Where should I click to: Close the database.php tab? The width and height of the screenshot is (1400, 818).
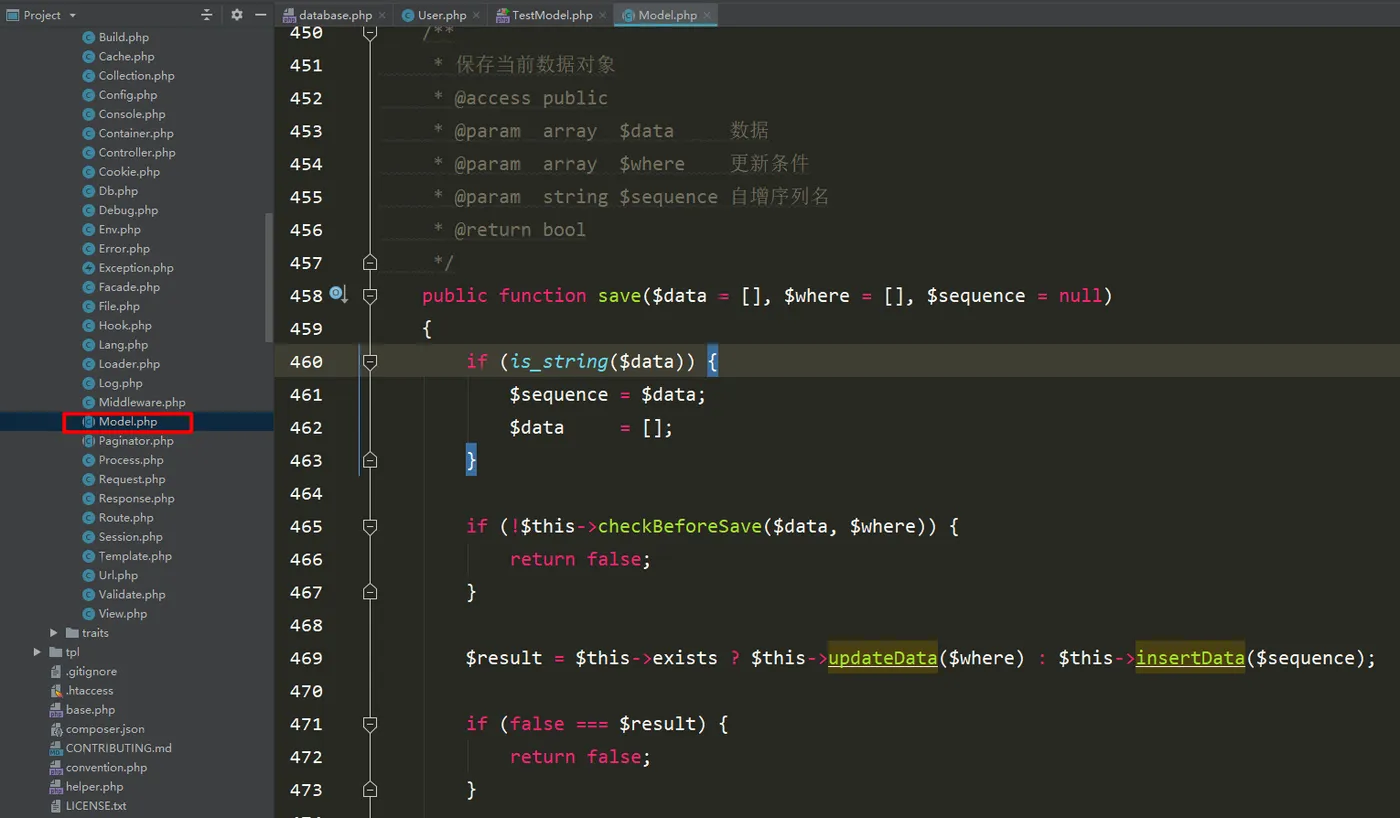(384, 15)
